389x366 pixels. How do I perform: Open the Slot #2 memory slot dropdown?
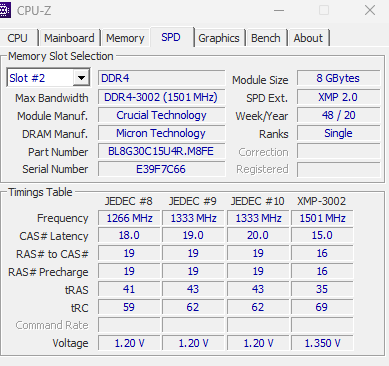pyautogui.click(x=81, y=78)
